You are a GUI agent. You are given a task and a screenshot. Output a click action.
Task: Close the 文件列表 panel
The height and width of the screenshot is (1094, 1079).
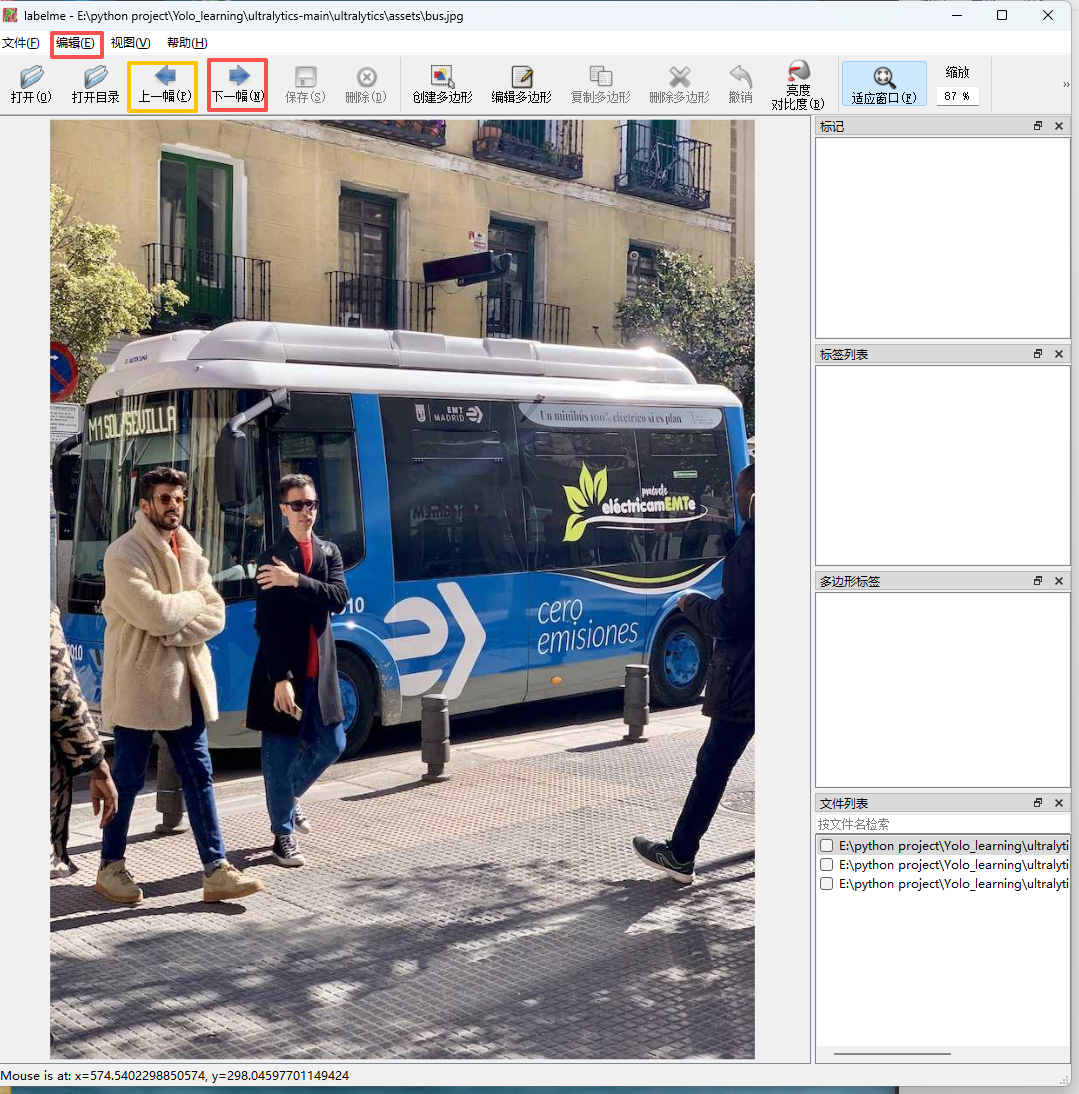(x=1059, y=803)
